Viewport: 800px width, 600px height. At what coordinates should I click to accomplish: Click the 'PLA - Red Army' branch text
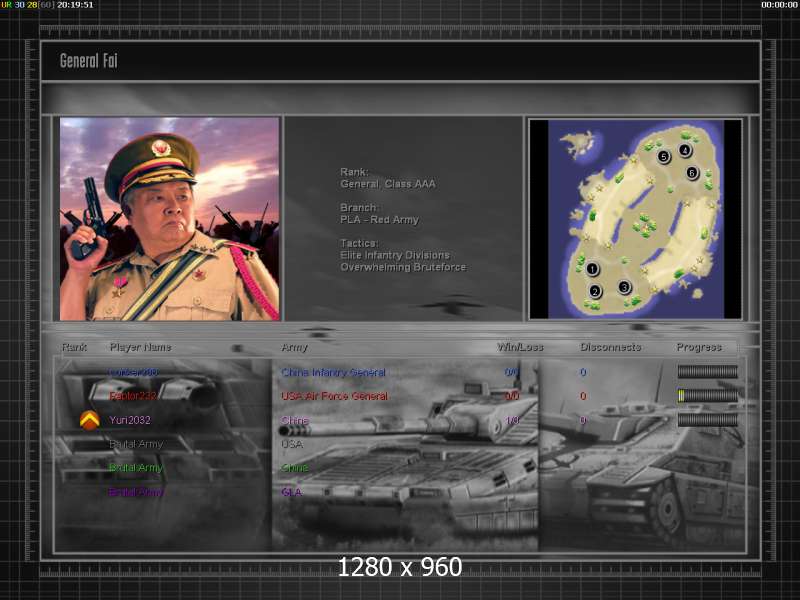(379, 219)
